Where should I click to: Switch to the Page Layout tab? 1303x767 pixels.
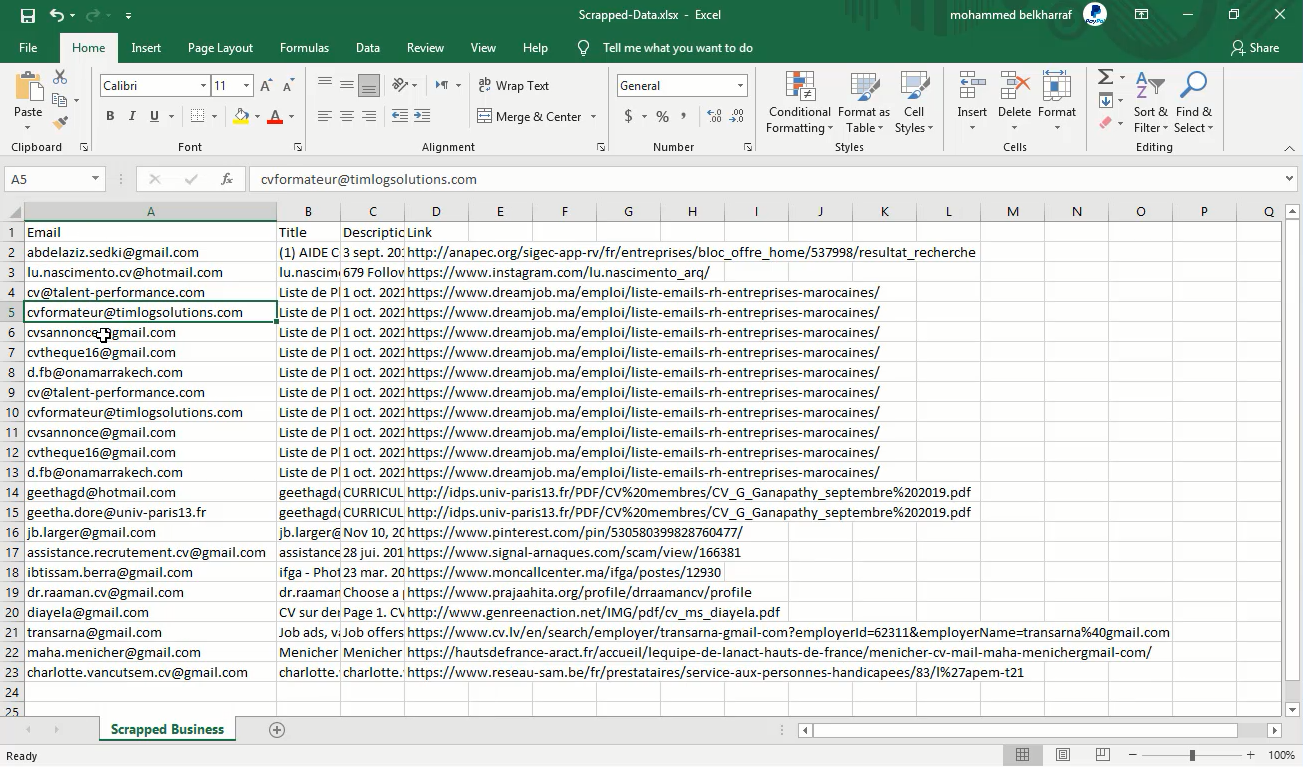[220, 48]
